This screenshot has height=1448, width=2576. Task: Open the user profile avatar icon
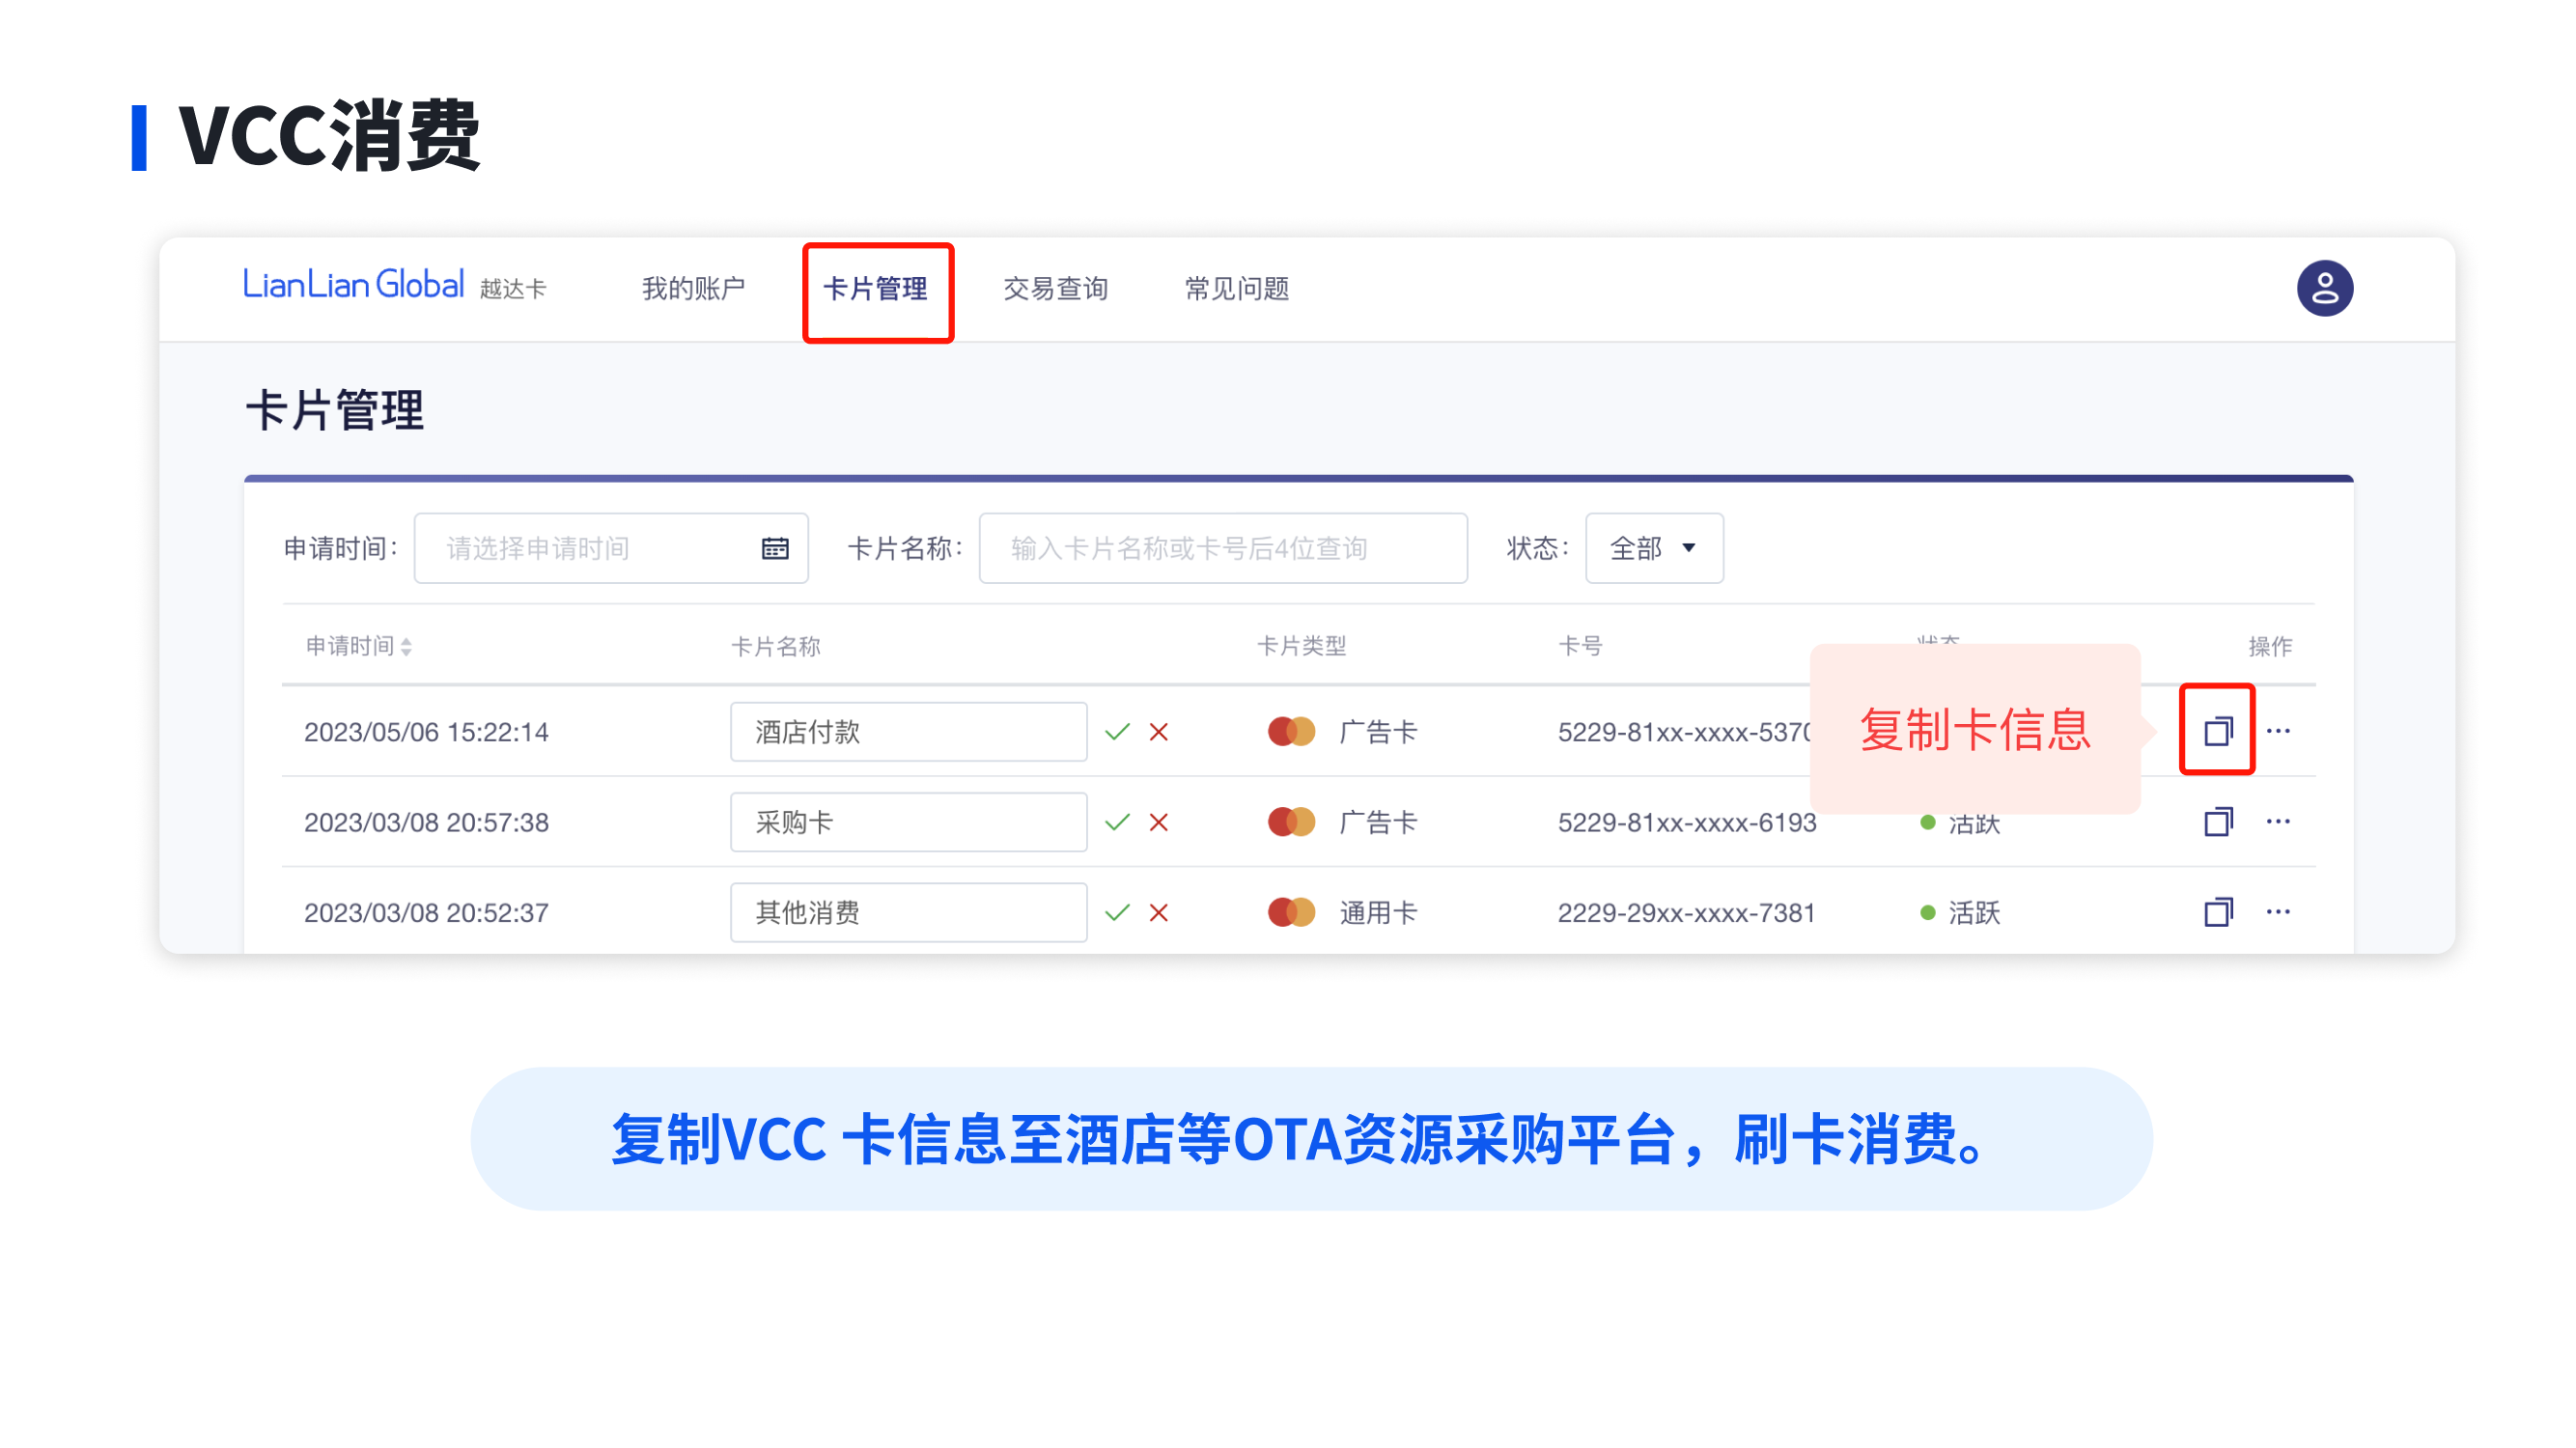[x=2324, y=289]
